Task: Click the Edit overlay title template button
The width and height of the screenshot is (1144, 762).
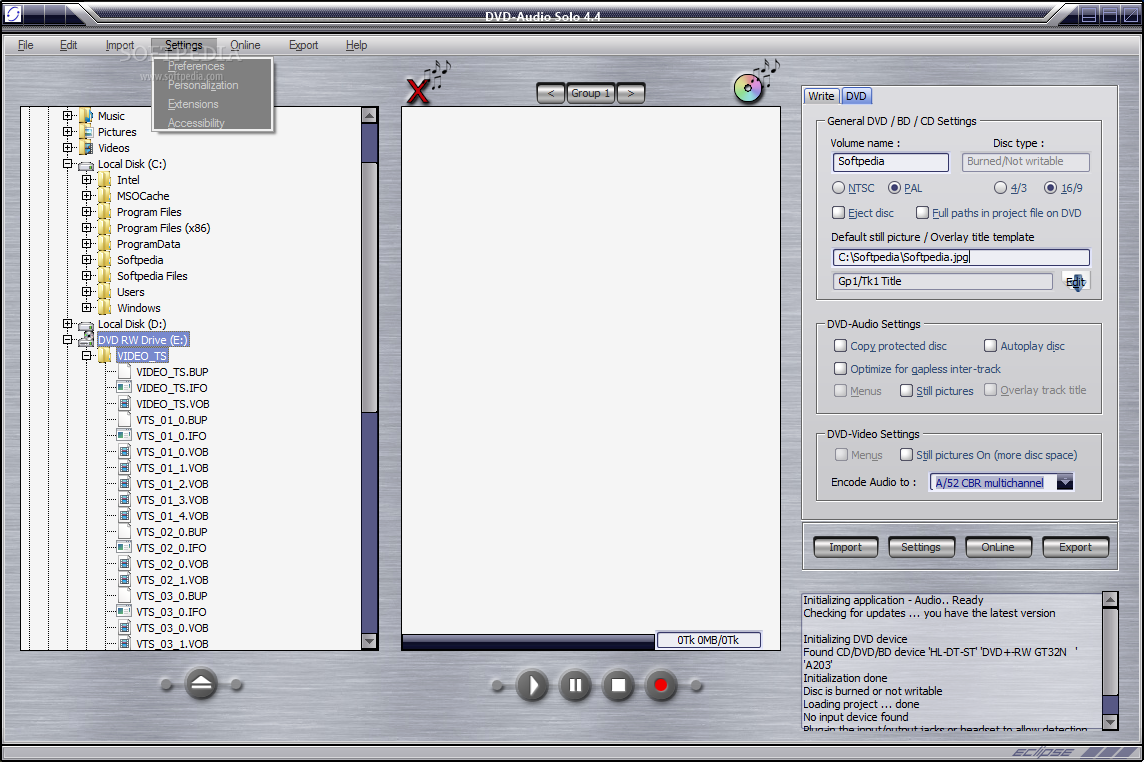Action: [x=1076, y=282]
